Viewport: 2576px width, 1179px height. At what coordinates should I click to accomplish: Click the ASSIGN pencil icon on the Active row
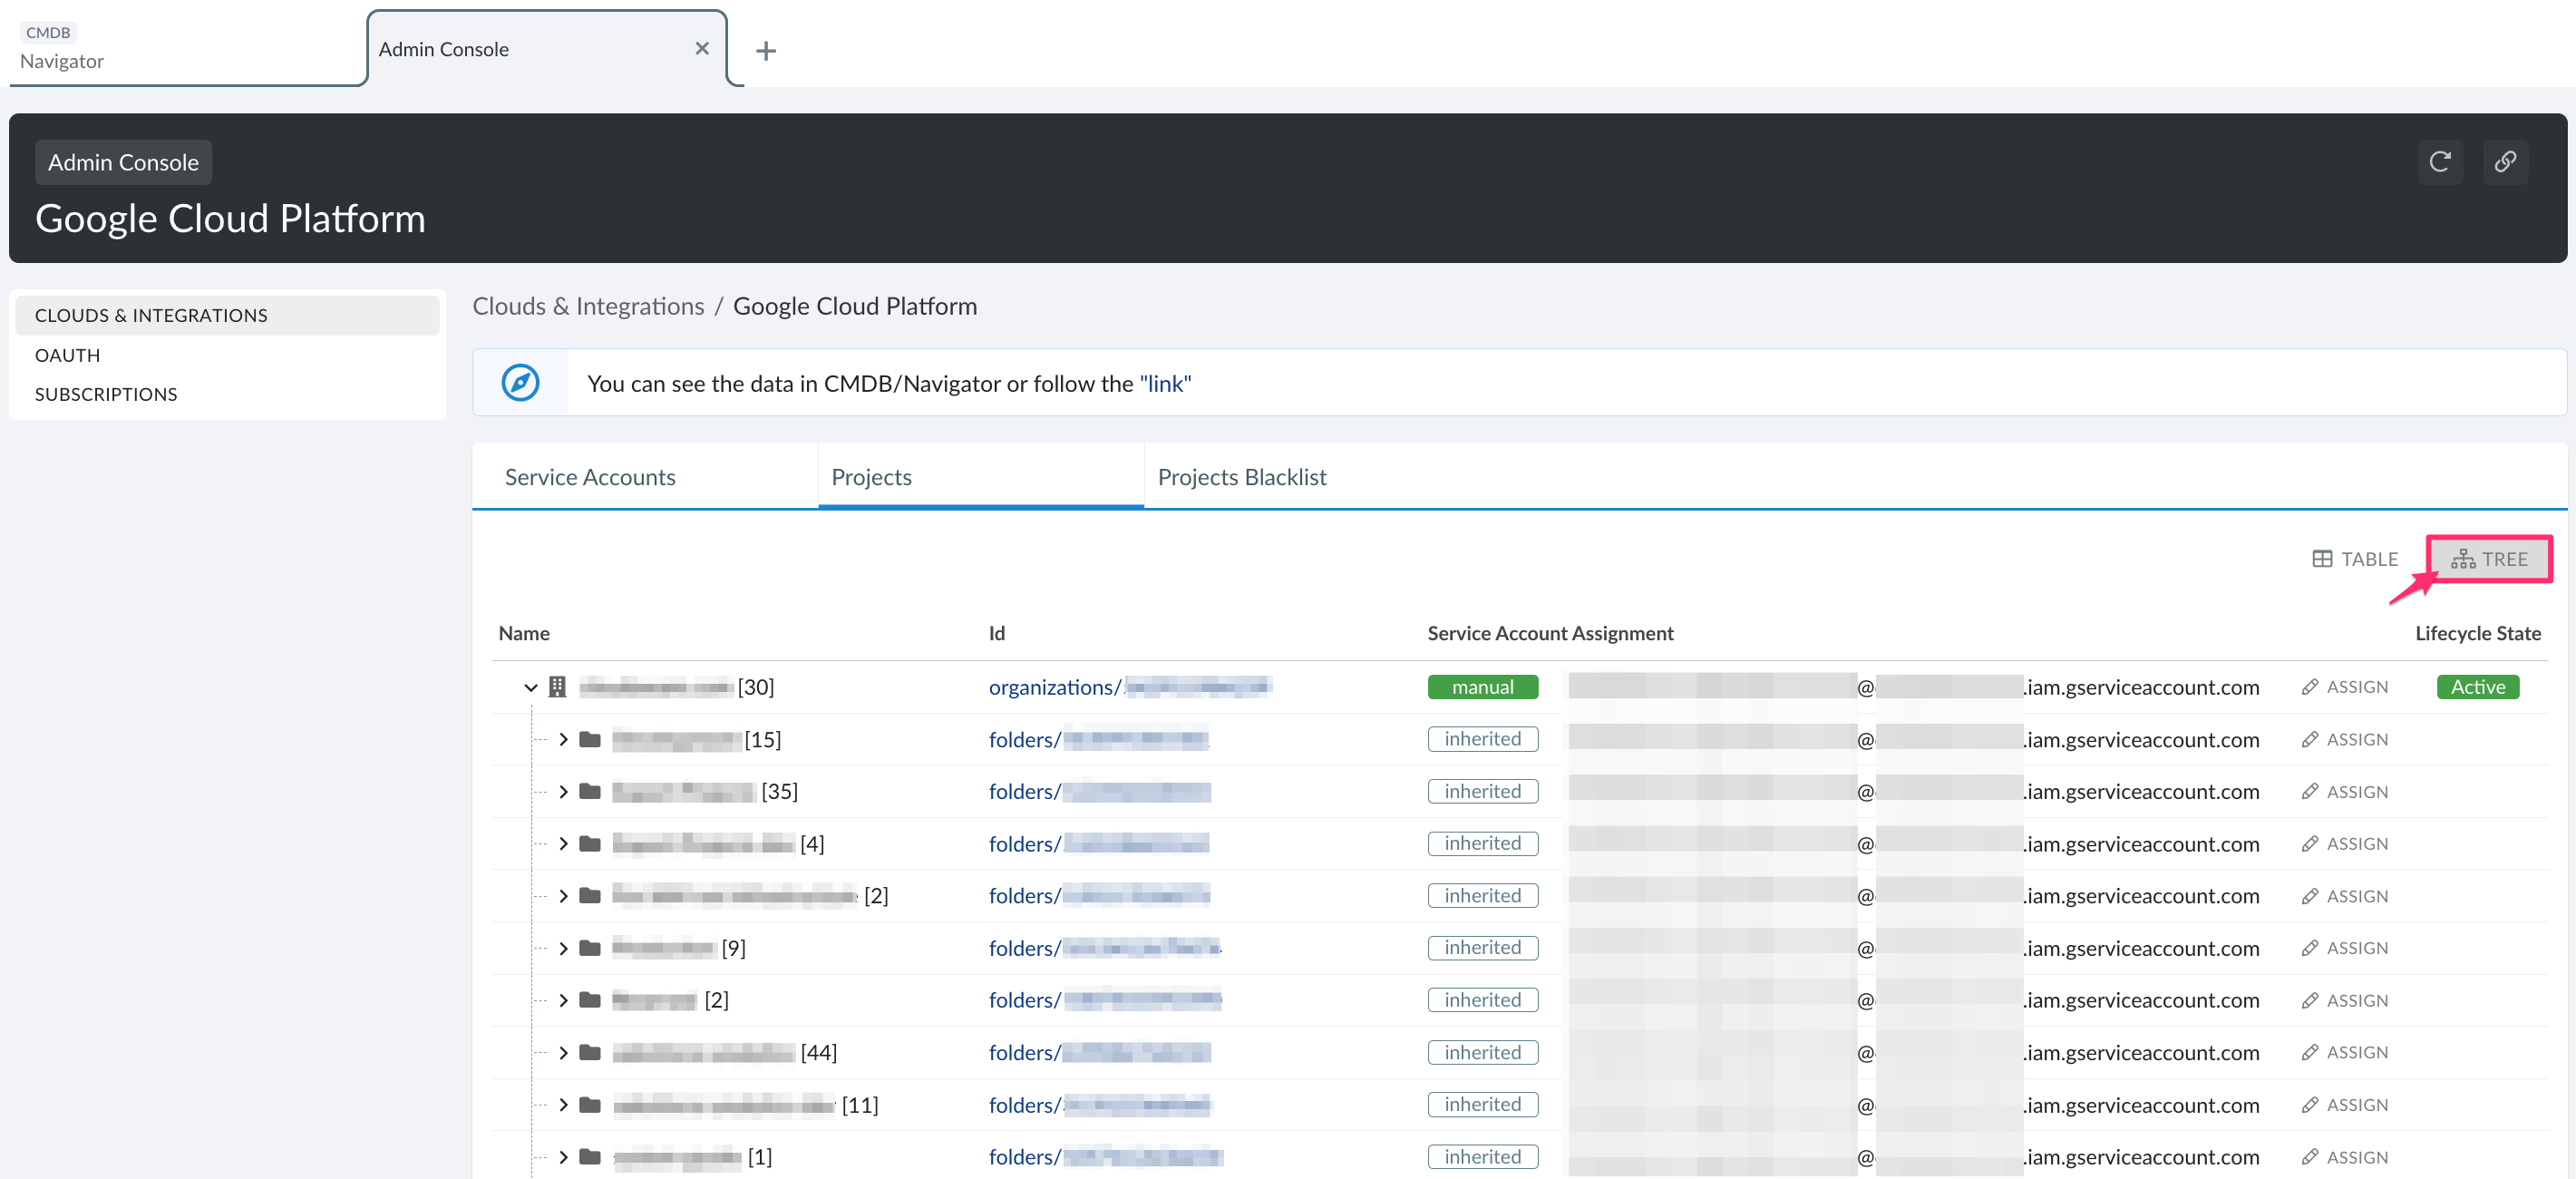coord(2310,687)
